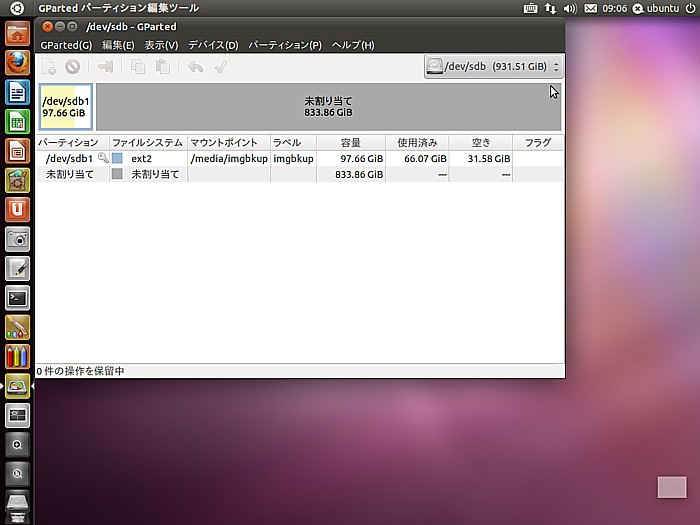
Task: Select the 未割り当て row in partition list
Action: 299,174
